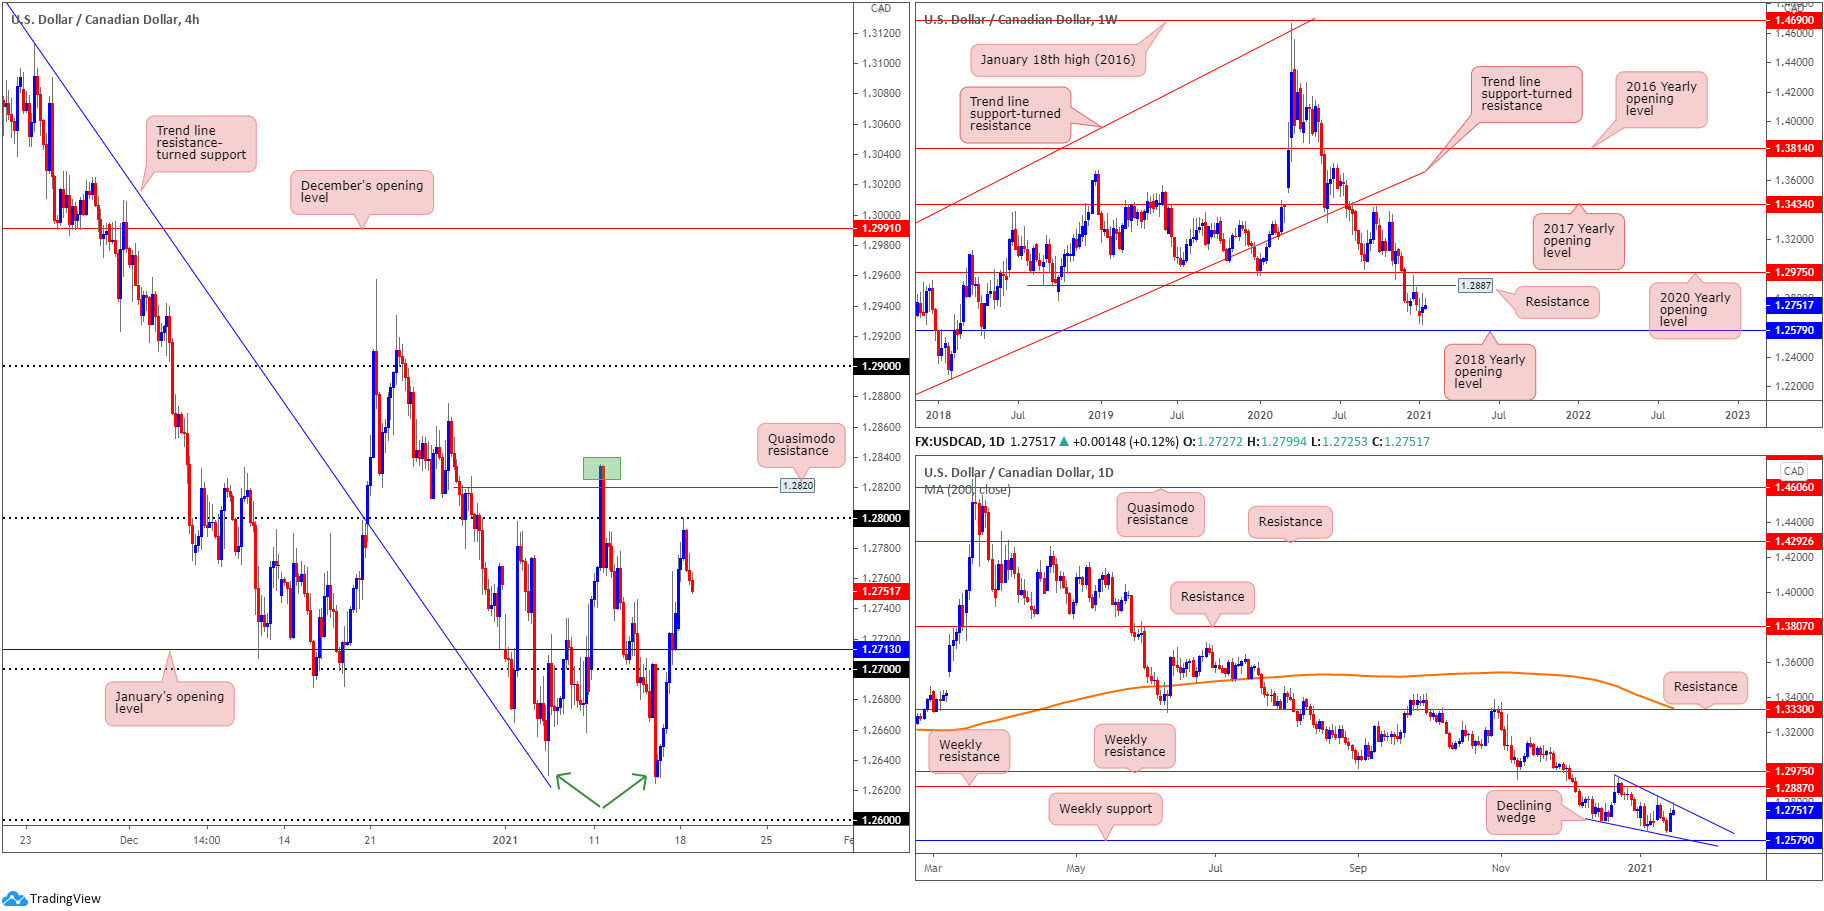Click the 14:00 label on the 4h time axis

pos(206,840)
